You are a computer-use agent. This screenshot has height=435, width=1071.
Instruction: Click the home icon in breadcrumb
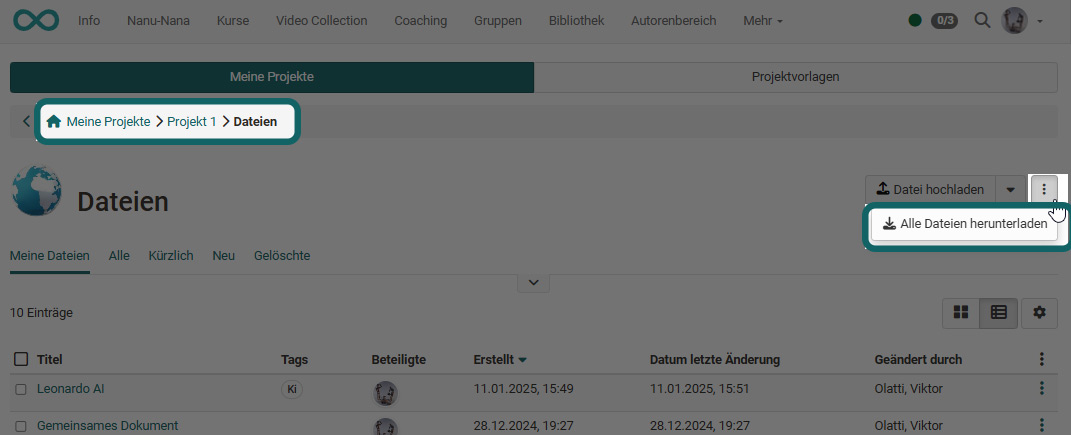[x=54, y=122]
